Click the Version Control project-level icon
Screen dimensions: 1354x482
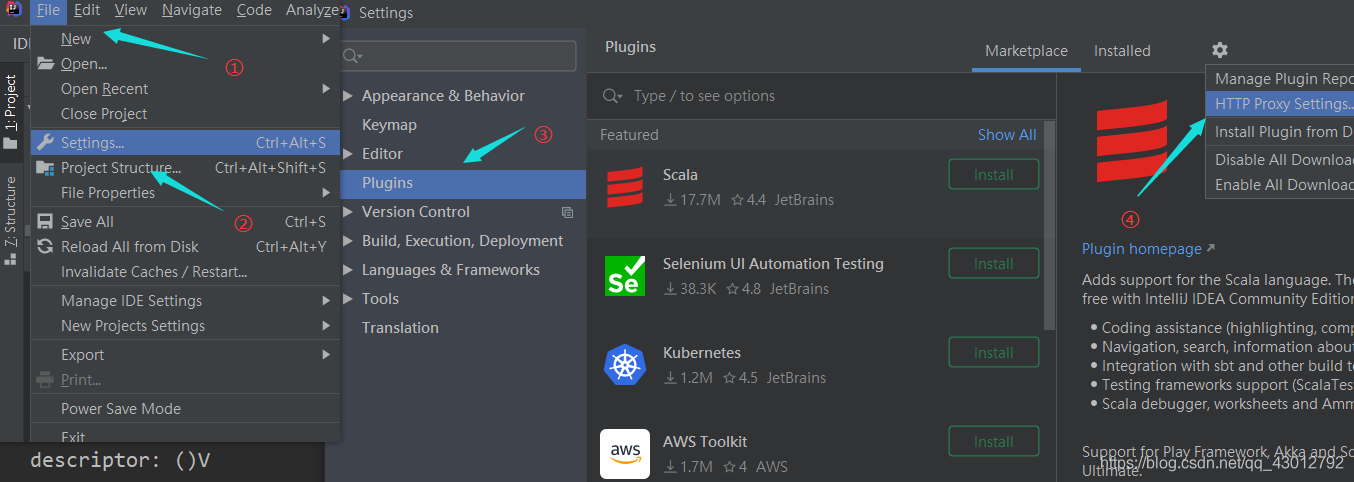pos(567,212)
